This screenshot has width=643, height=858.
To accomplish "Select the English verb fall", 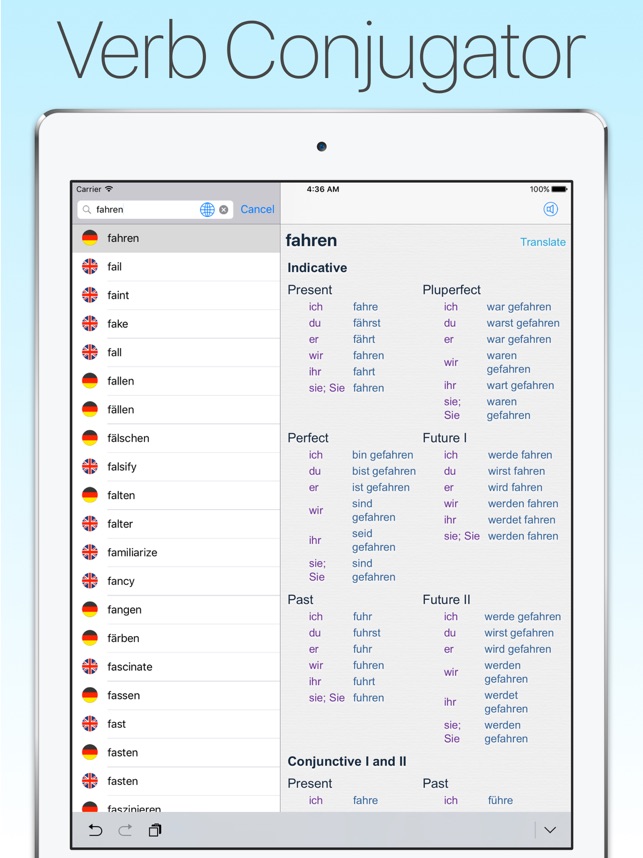I will tap(176, 352).
